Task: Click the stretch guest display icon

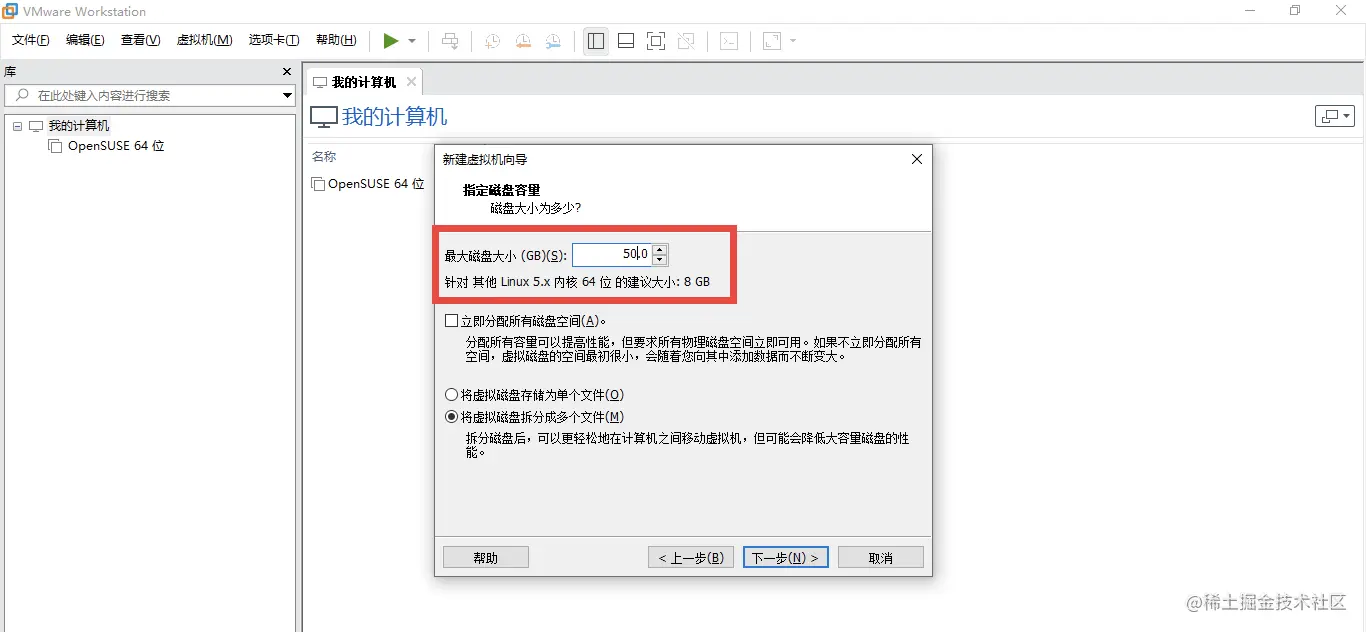Action: [772, 41]
